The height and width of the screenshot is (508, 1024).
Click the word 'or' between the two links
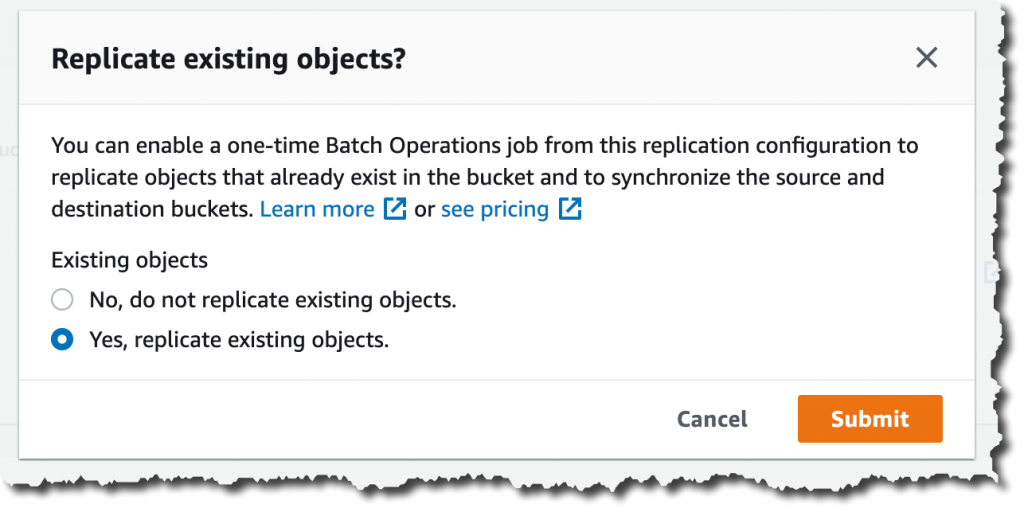pos(424,210)
